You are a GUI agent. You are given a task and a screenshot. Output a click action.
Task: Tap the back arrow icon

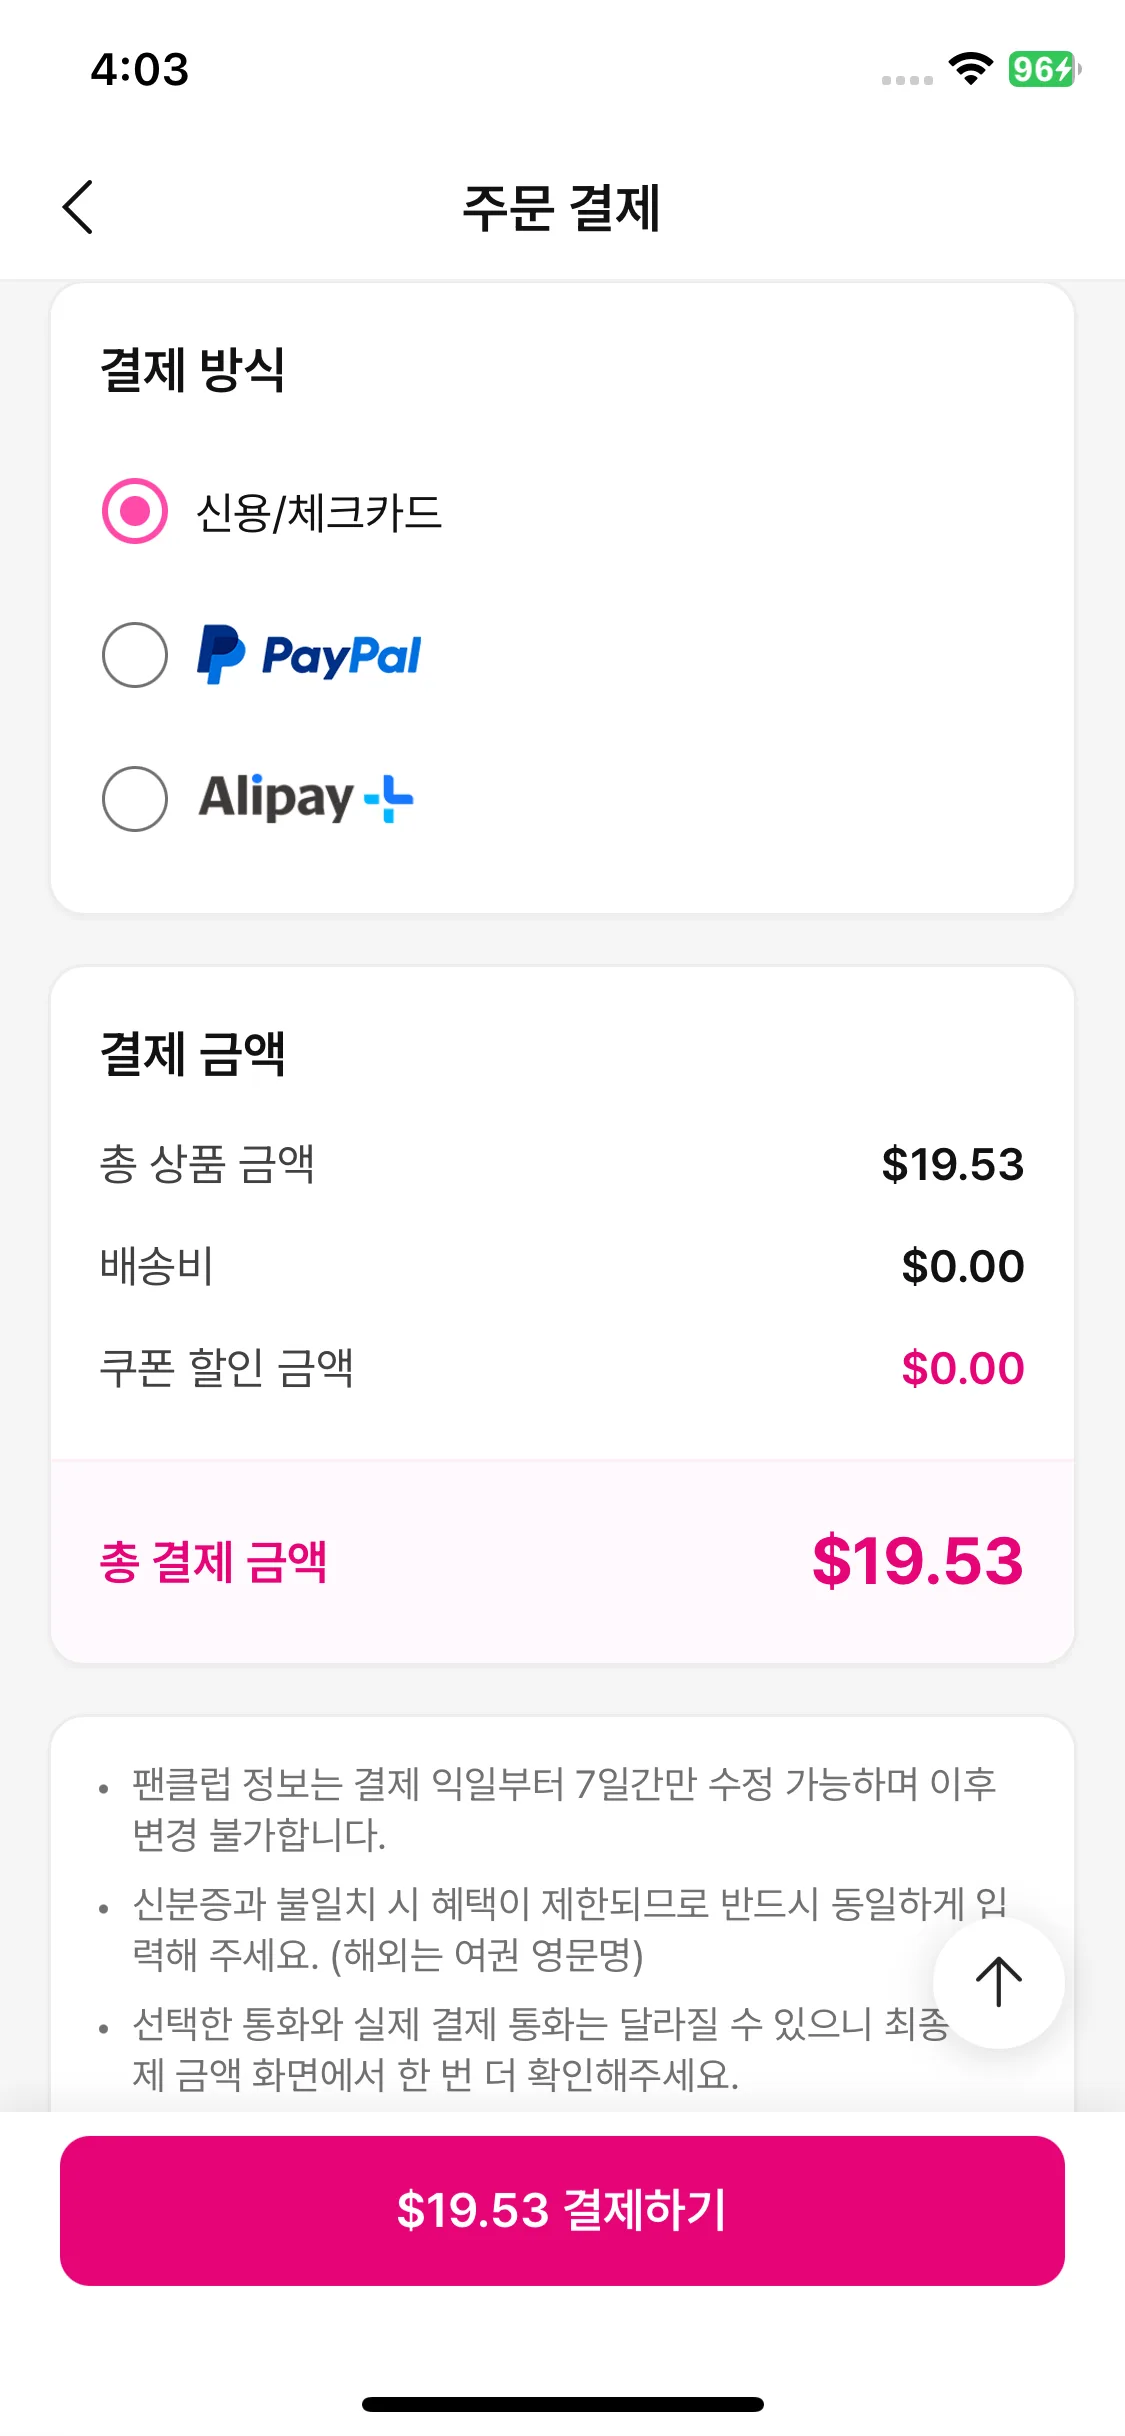coord(78,207)
